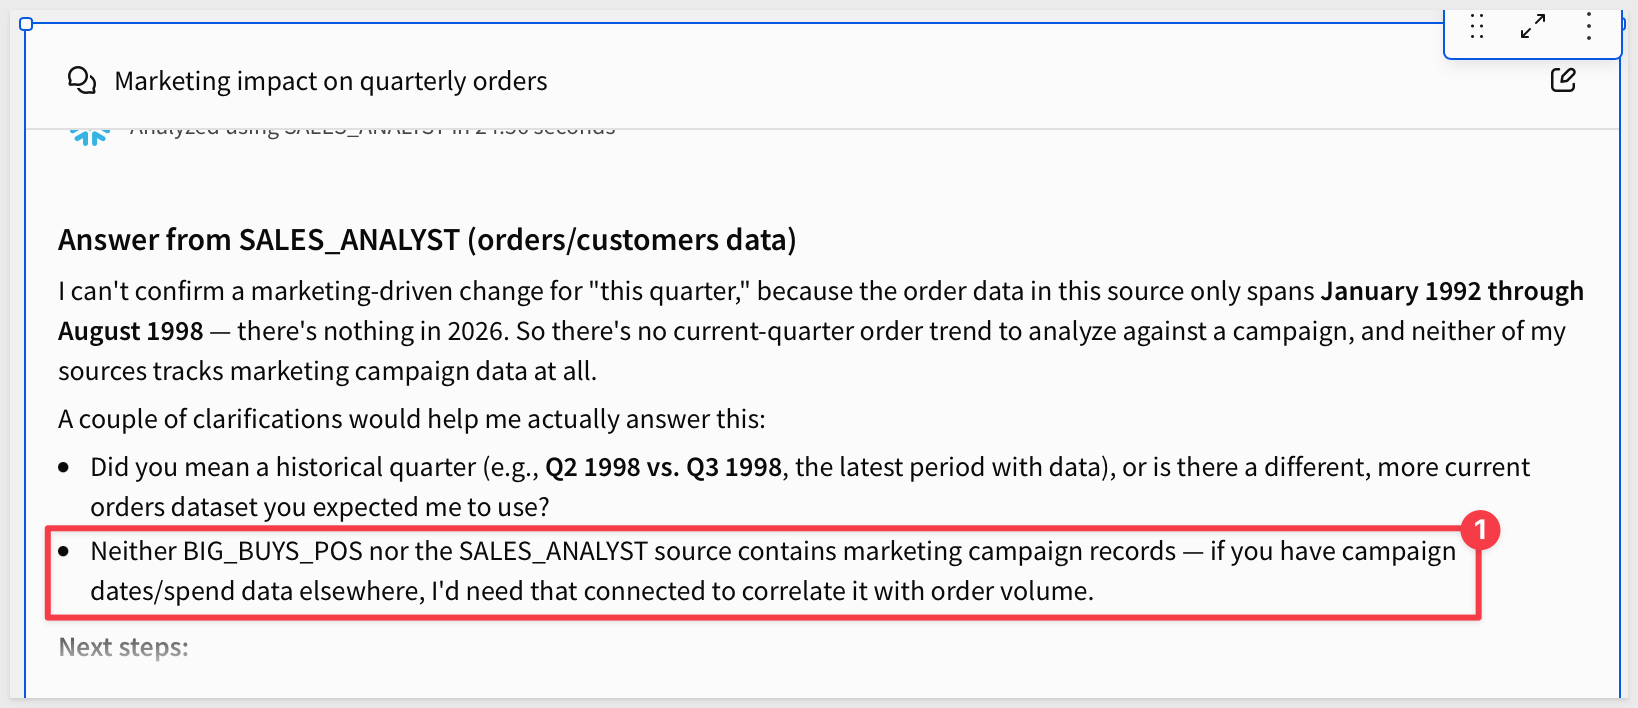Click the bold 'Q2 1998 vs. Q3 1998' text

coord(663,467)
